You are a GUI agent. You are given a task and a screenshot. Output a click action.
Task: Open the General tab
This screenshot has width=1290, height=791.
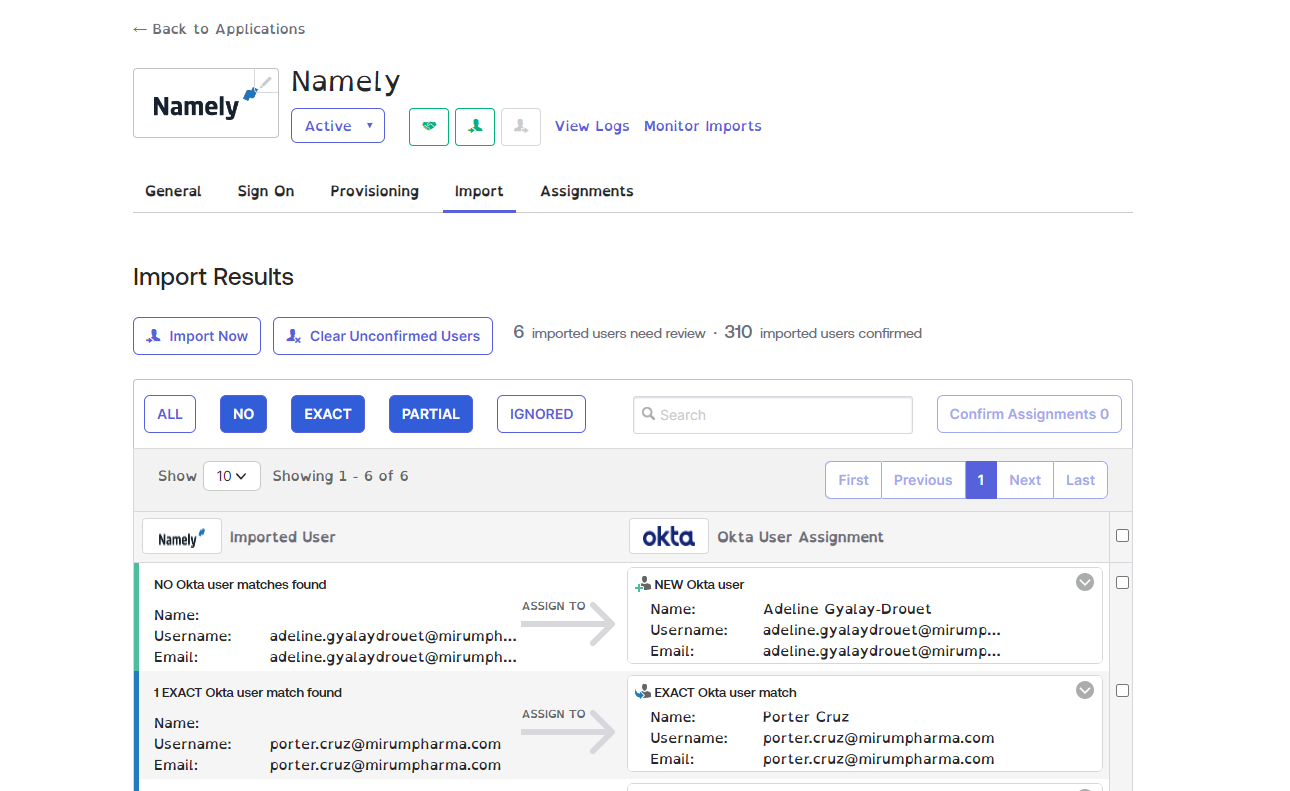173,191
